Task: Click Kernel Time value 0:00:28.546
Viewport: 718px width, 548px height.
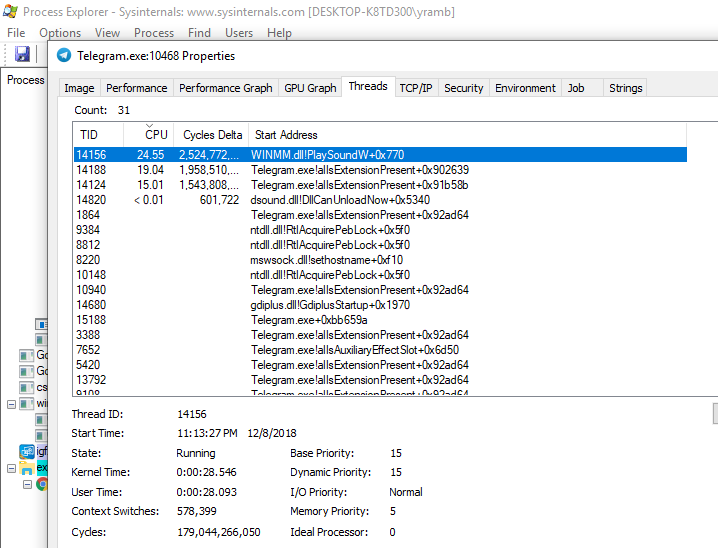Action: pos(207,472)
